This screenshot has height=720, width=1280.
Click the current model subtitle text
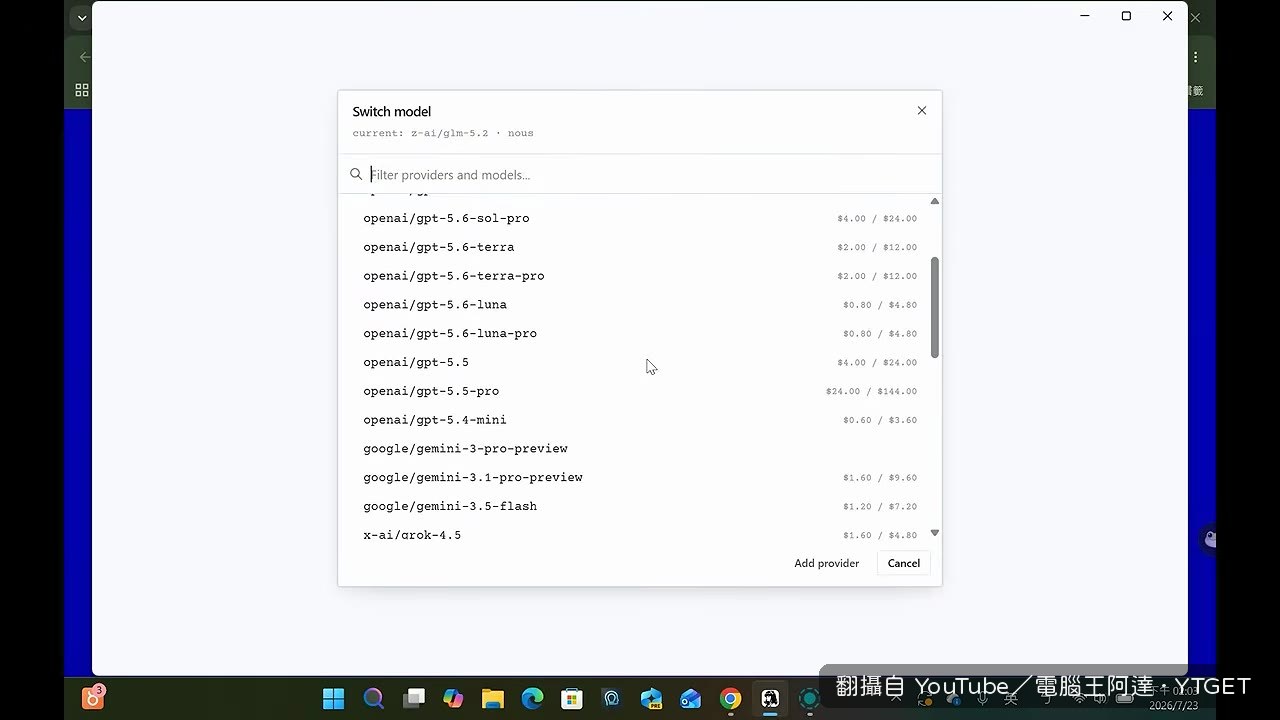point(443,133)
